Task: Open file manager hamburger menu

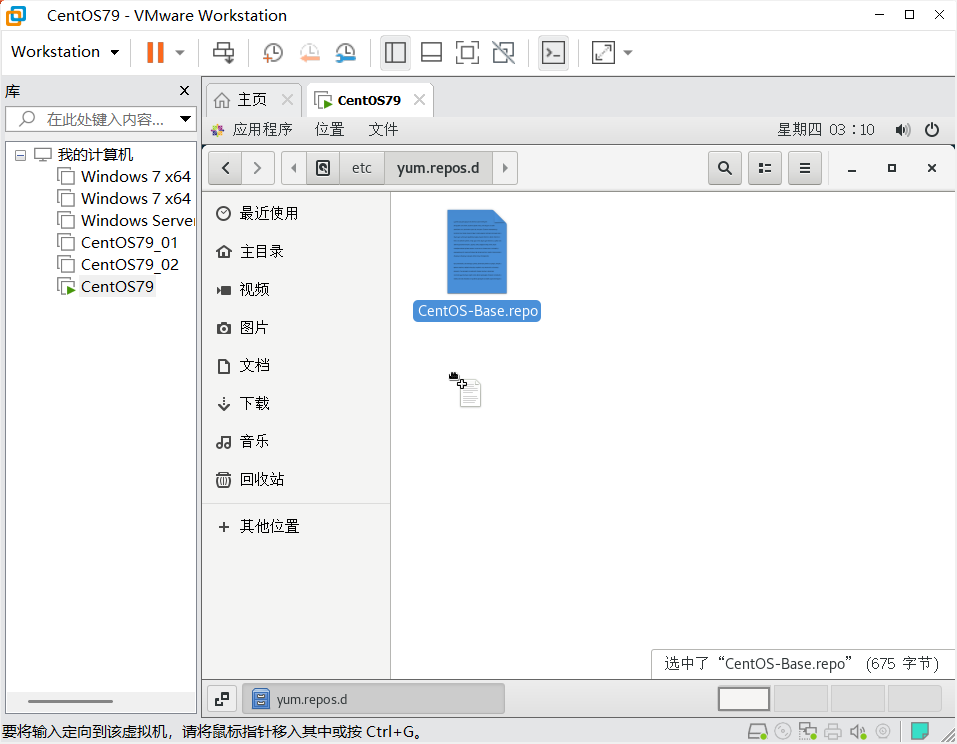Action: pos(805,168)
